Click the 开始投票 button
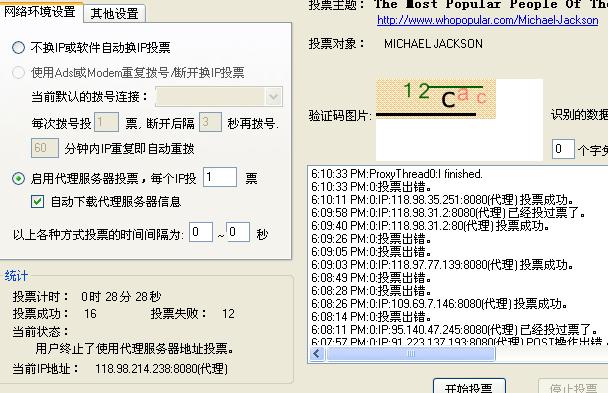The image size is (608, 393). pos(469,388)
